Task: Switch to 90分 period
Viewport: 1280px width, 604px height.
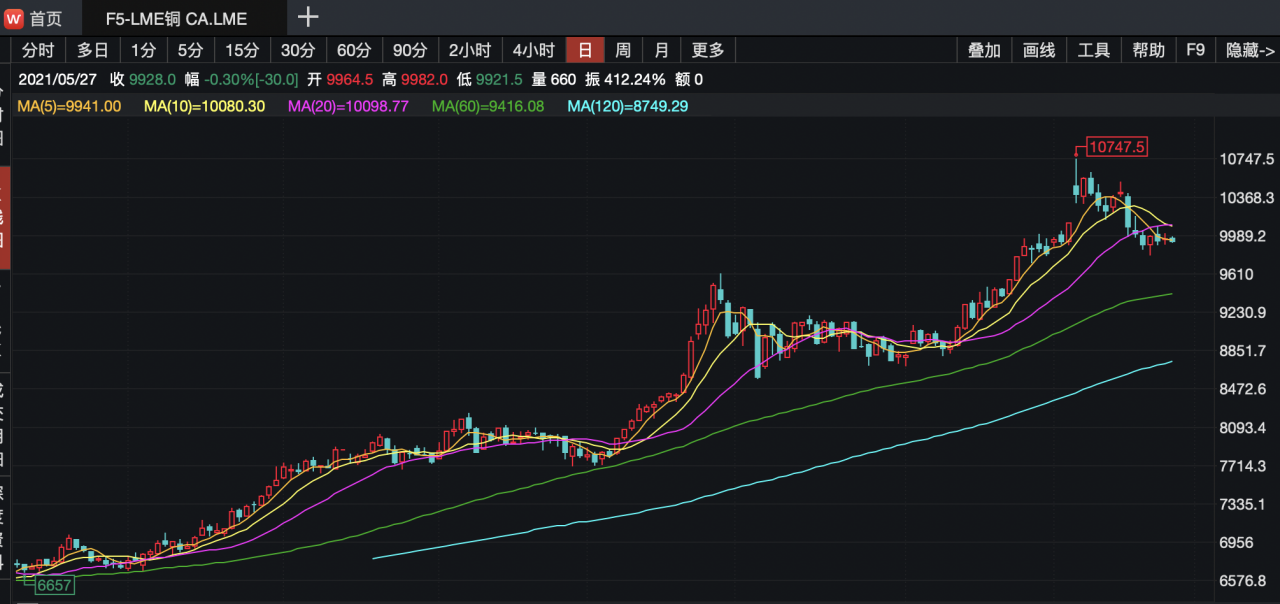Action: click(x=409, y=50)
